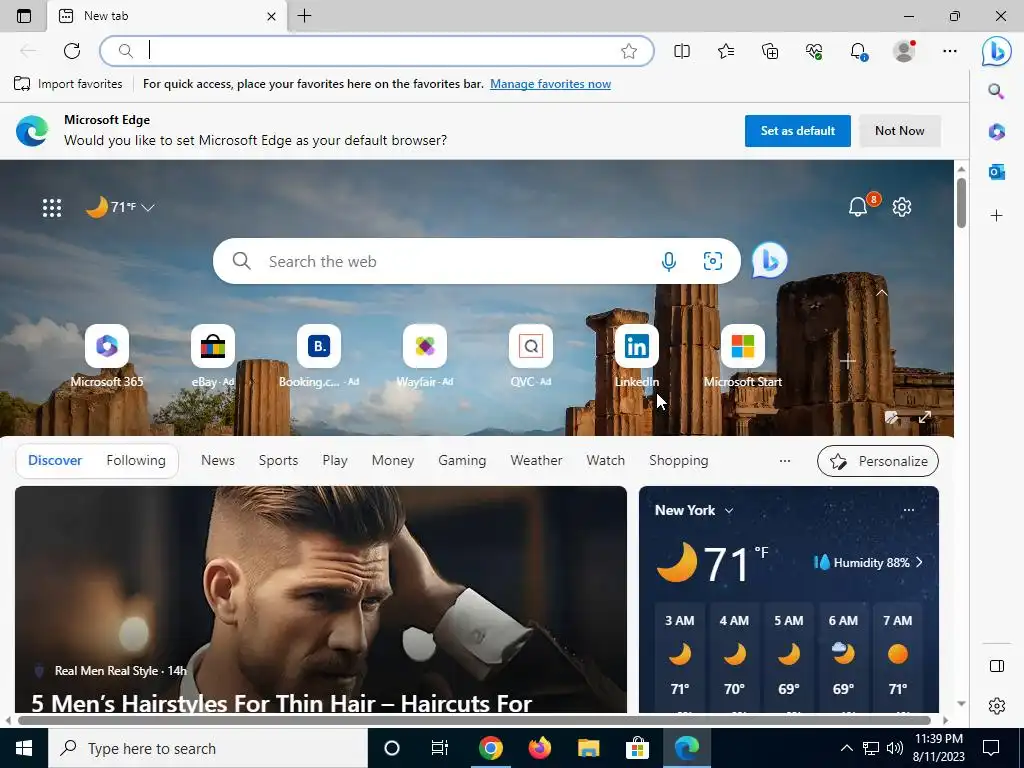Open Outlook sidebar icon
Screen dimensions: 1024x768
point(997,172)
